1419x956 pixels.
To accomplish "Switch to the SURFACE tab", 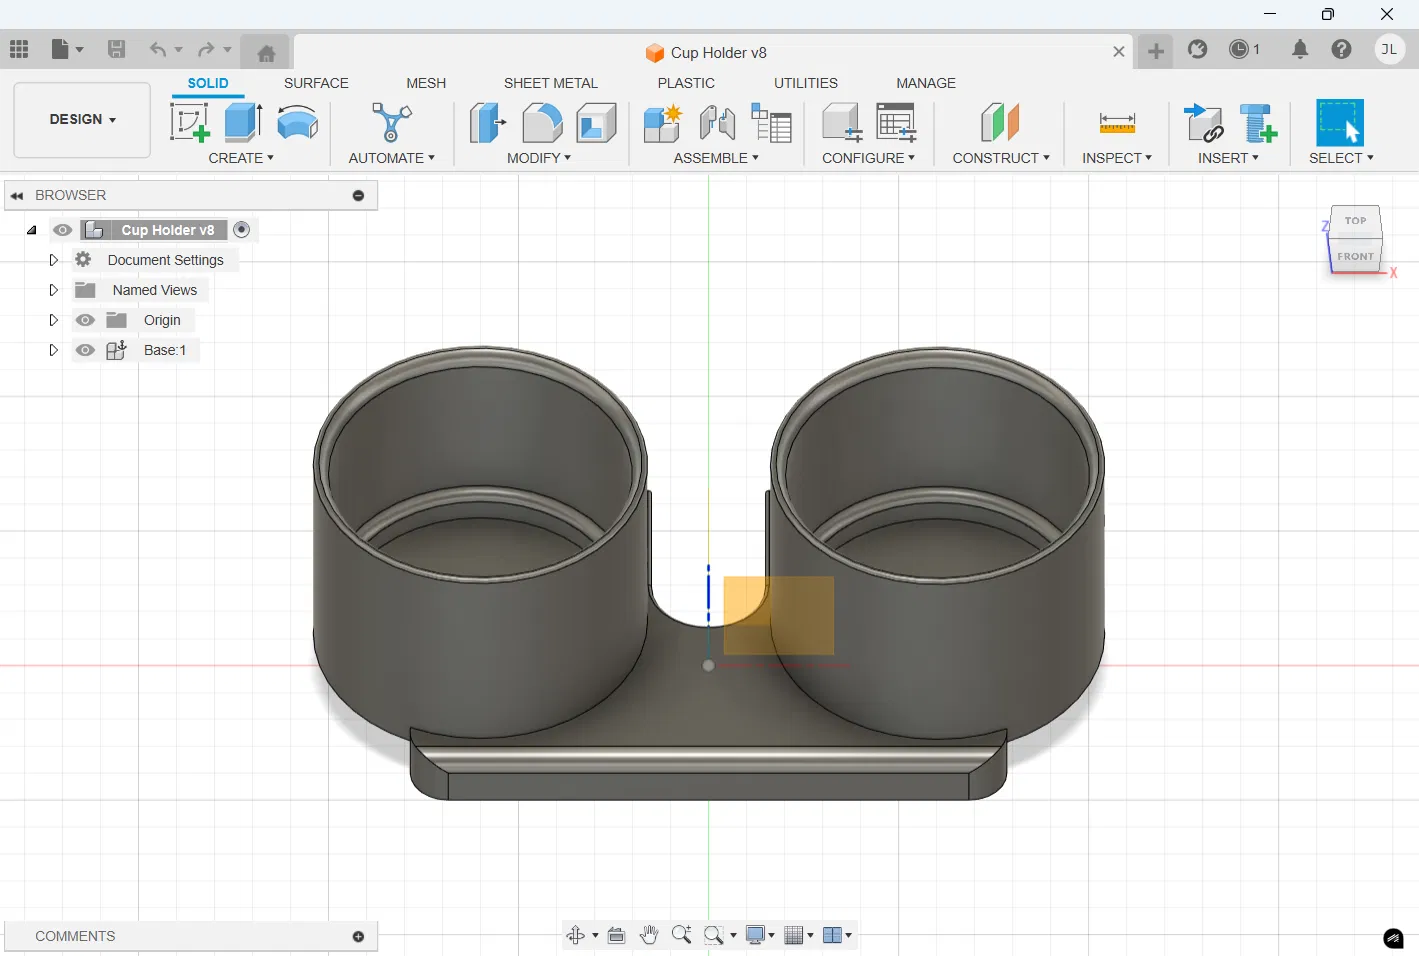I will 316,83.
